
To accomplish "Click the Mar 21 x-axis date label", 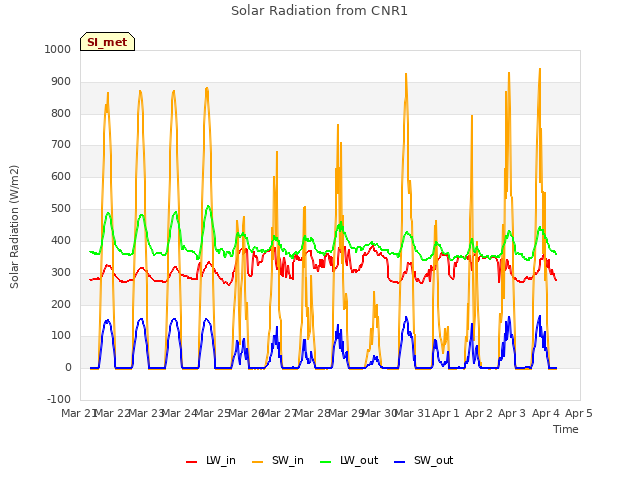I will [x=78, y=413].
